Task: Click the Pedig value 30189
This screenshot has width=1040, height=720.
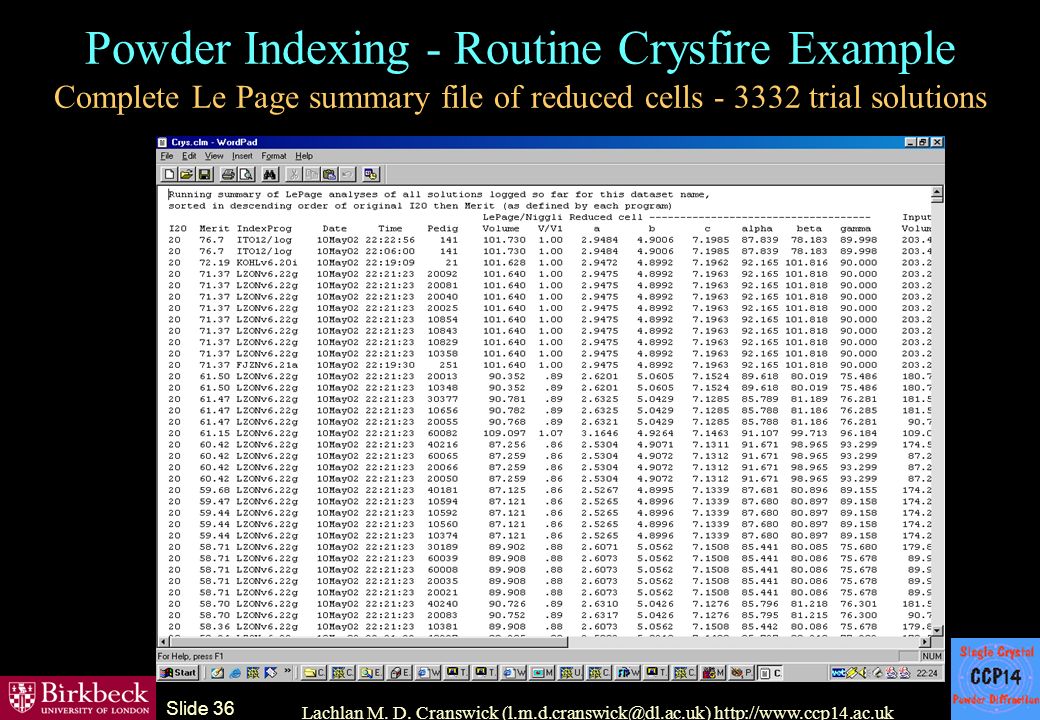Action: click(x=442, y=547)
